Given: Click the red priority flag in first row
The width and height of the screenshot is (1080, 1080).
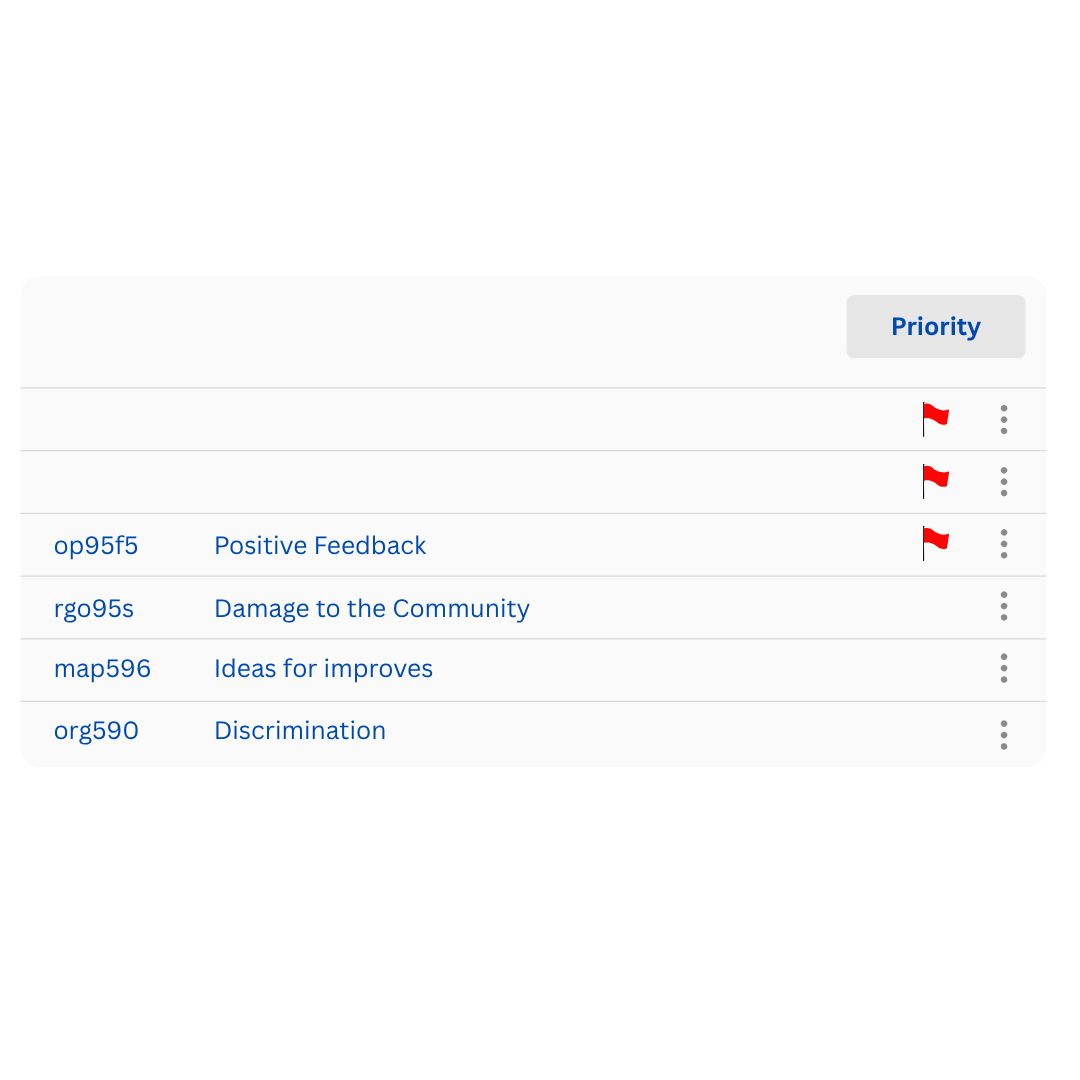Looking at the screenshot, I should pos(935,419).
